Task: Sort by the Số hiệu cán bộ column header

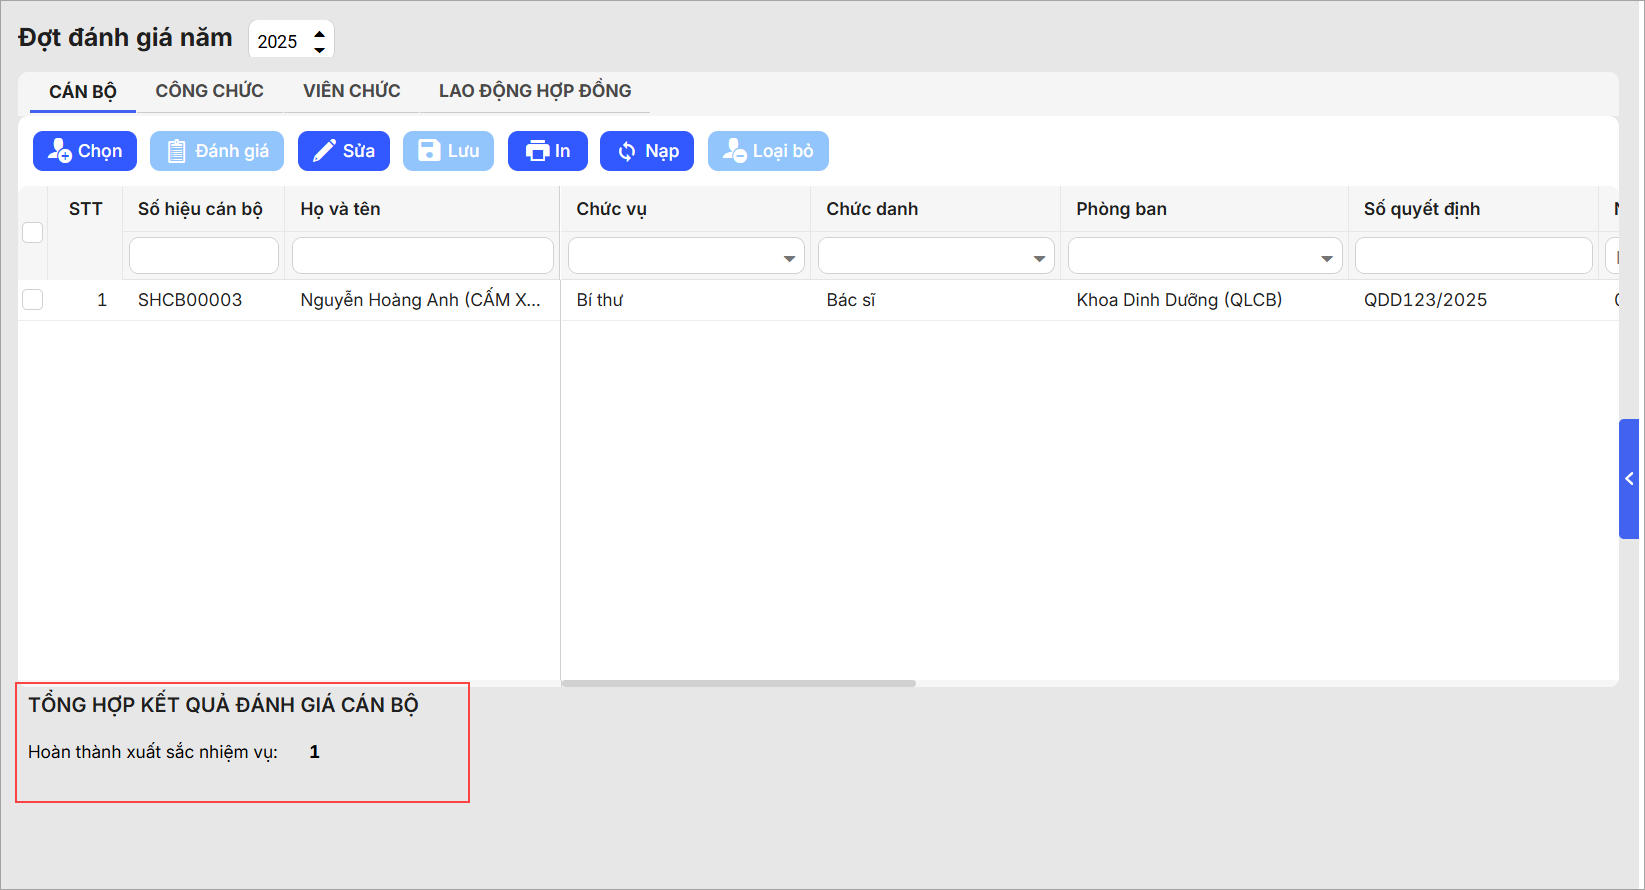Action: tap(200, 209)
